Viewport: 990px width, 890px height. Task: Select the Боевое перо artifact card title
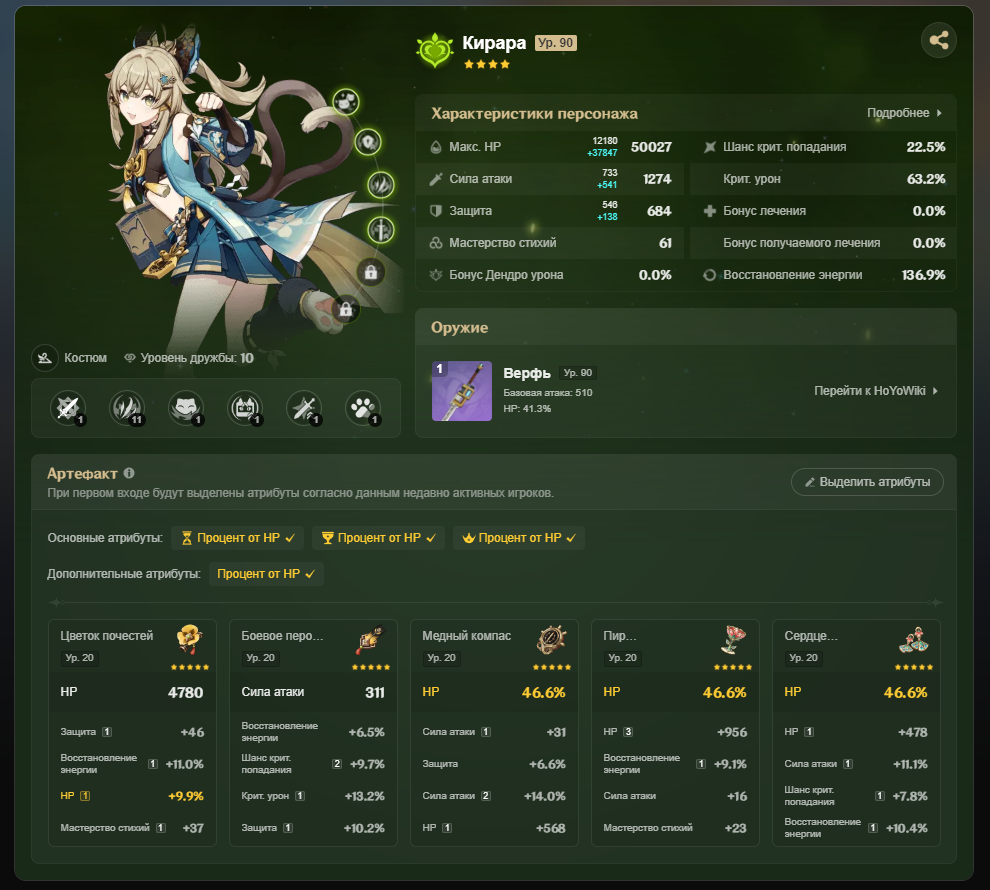[282, 636]
